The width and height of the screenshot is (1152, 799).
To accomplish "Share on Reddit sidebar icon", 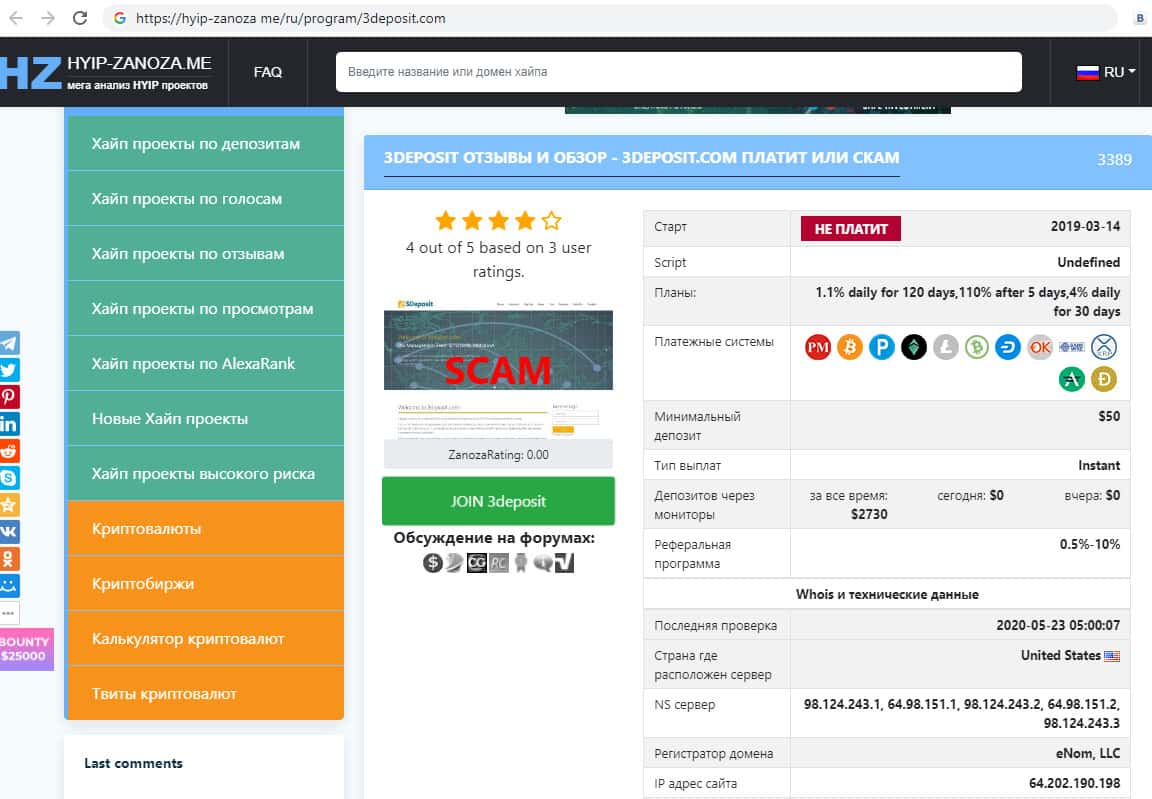I will point(9,451).
